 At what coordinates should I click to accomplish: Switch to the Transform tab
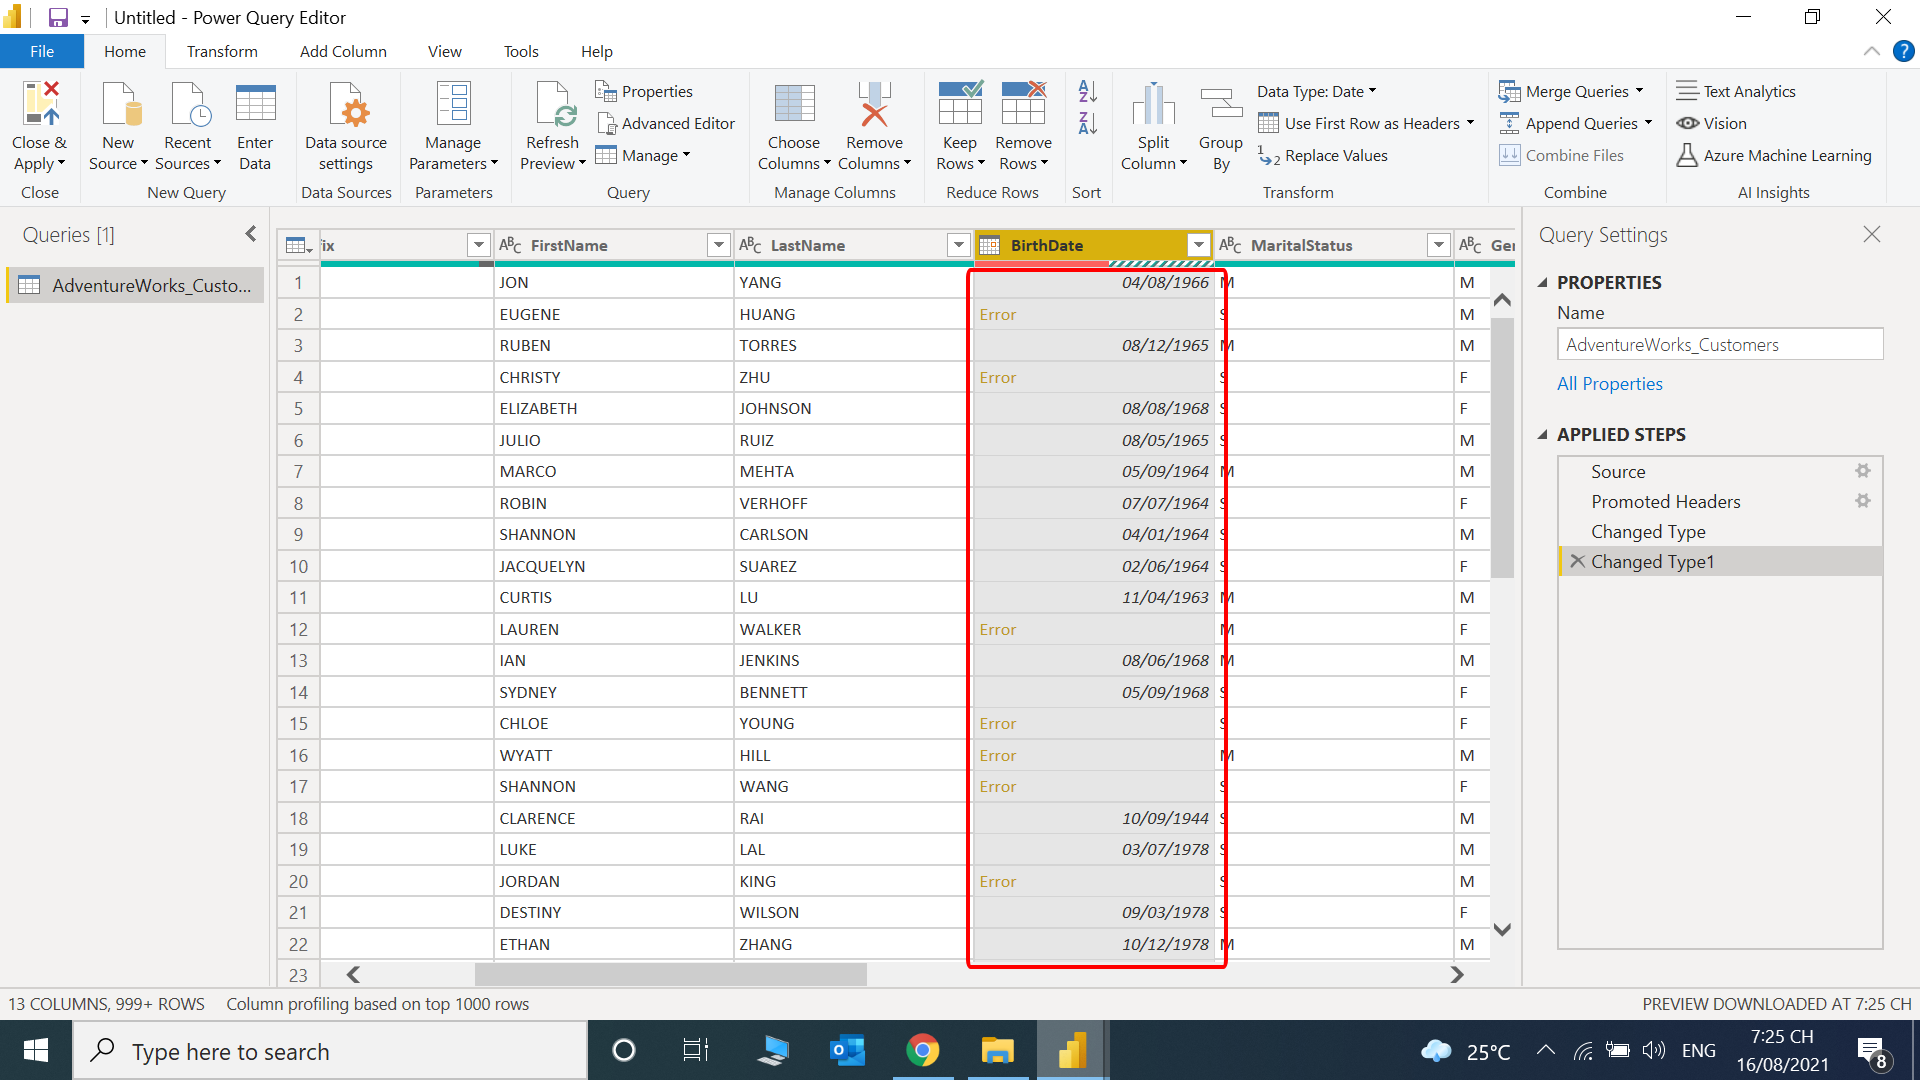pos(222,51)
